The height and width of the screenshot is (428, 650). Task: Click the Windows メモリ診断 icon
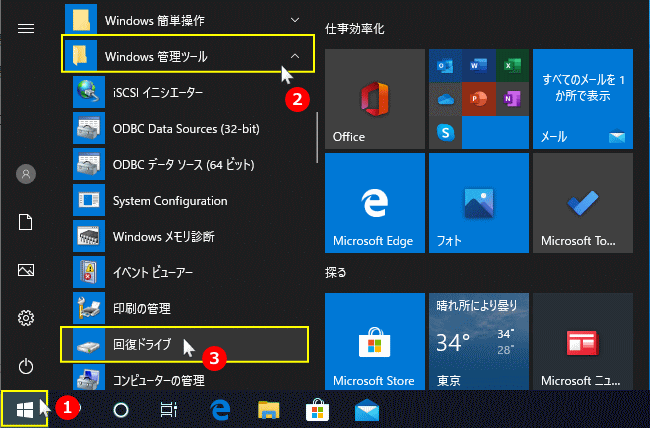point(89,236)
